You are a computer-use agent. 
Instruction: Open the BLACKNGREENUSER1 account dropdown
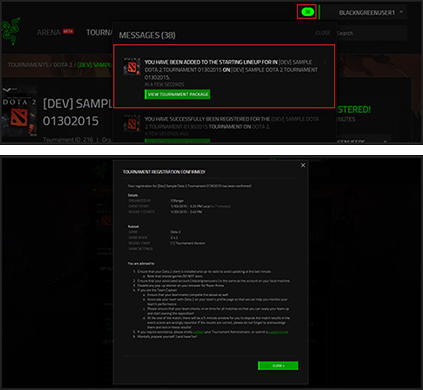click(371, 13)
